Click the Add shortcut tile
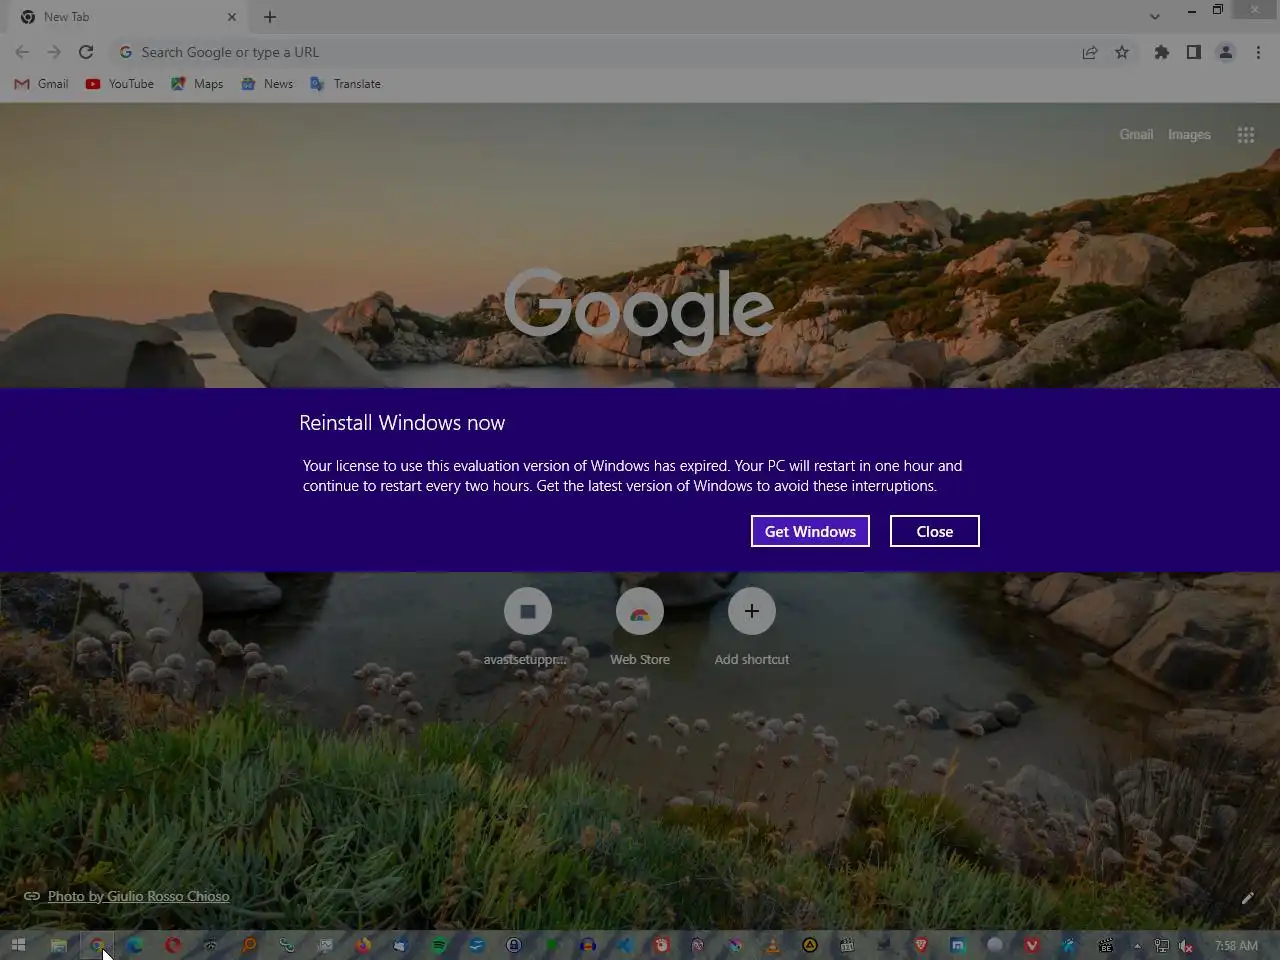 pos(752,626)
